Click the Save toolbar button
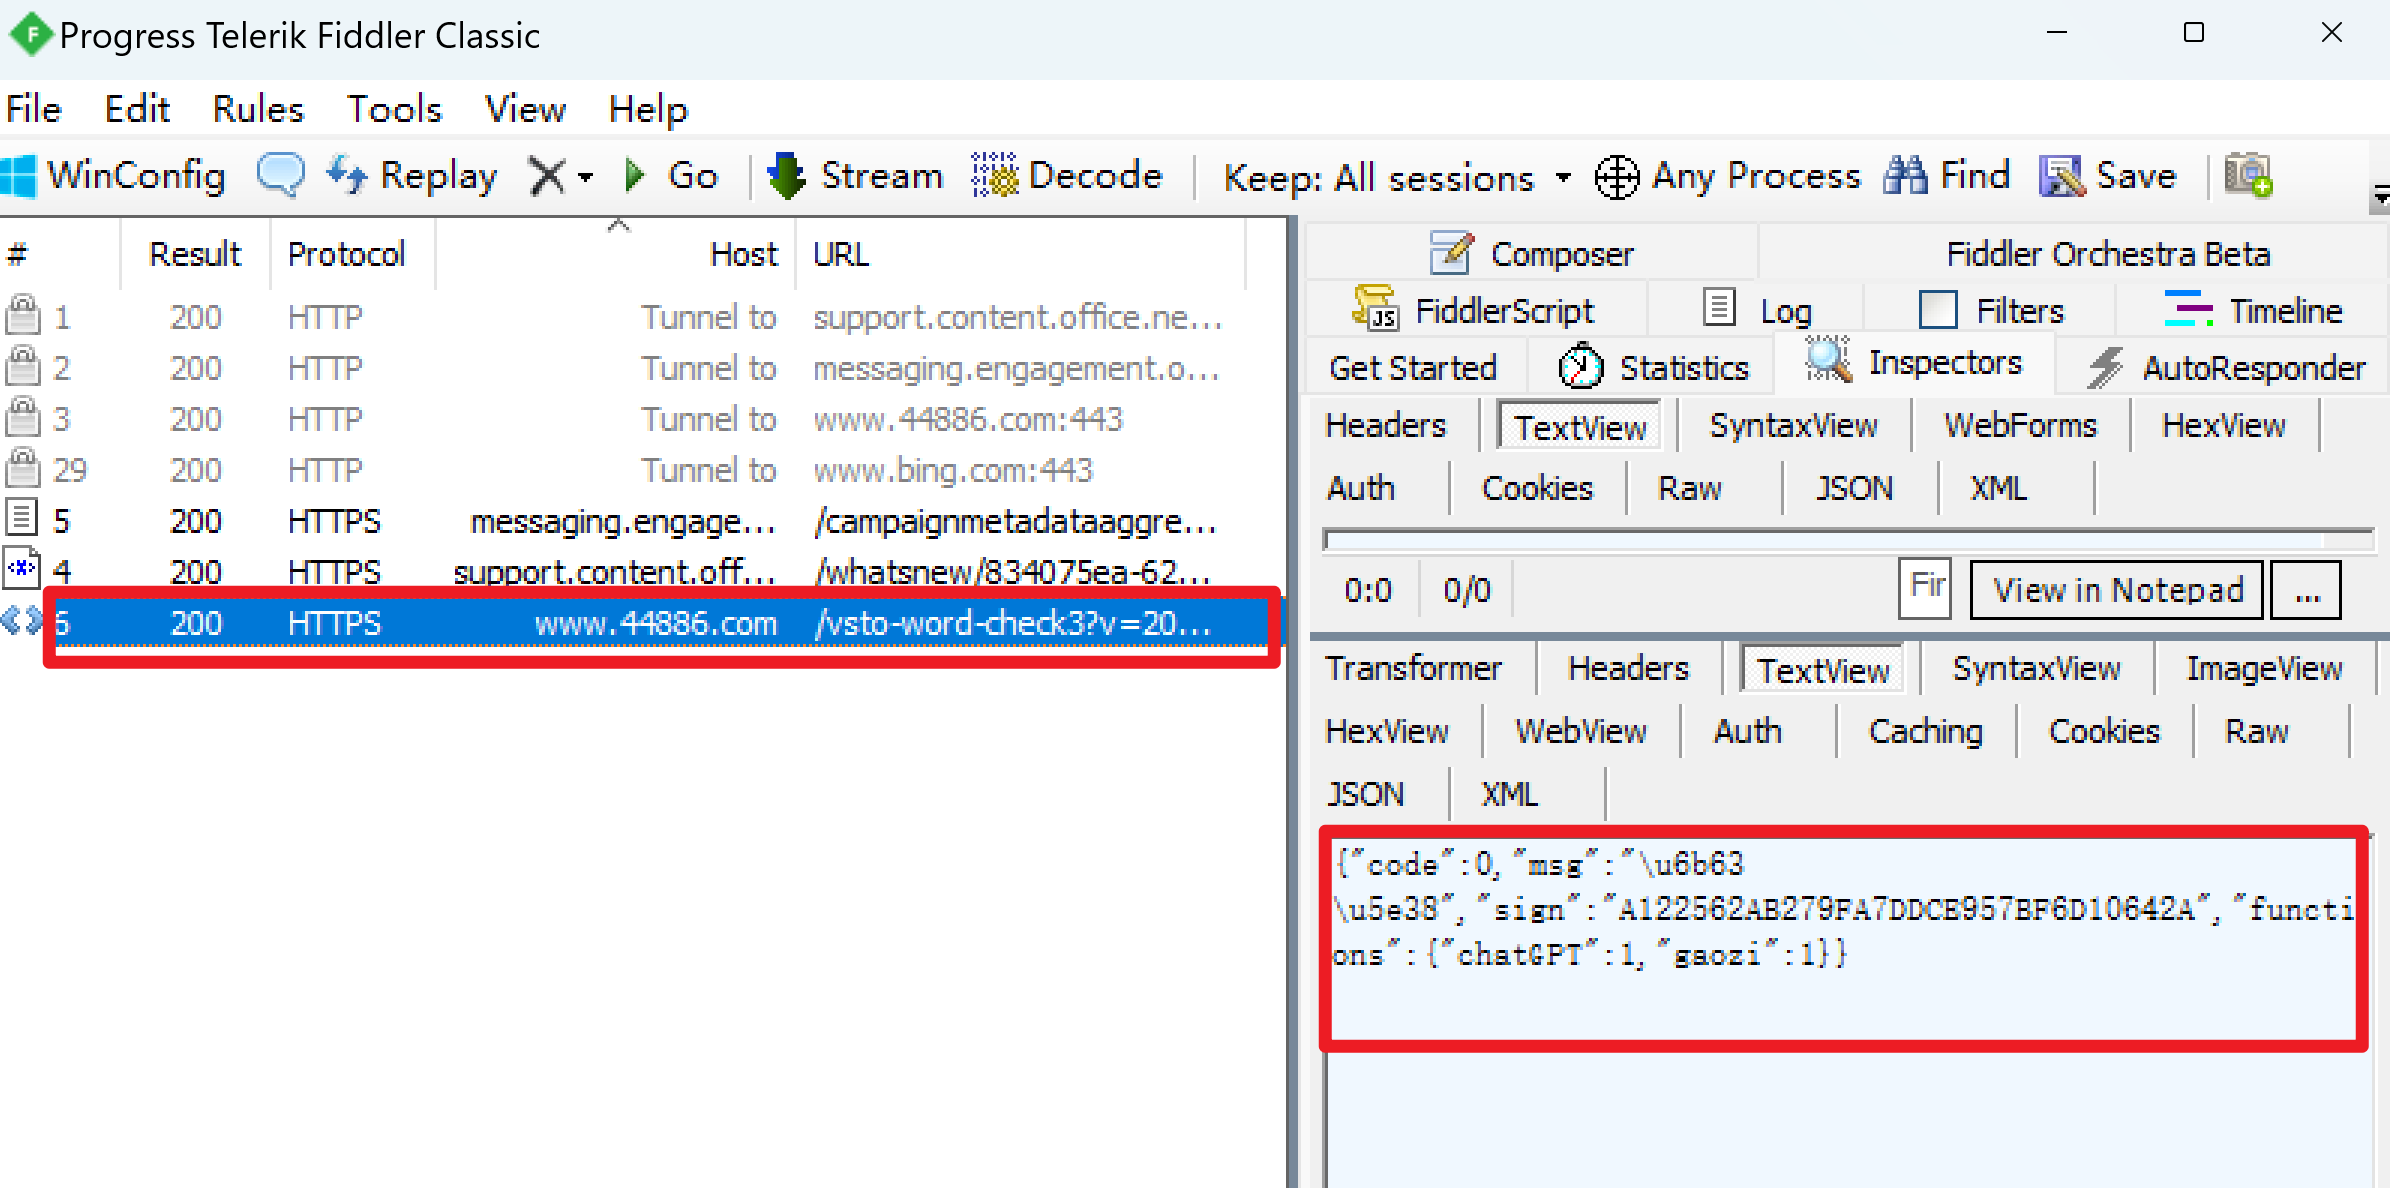 (x=2108, y=176)
